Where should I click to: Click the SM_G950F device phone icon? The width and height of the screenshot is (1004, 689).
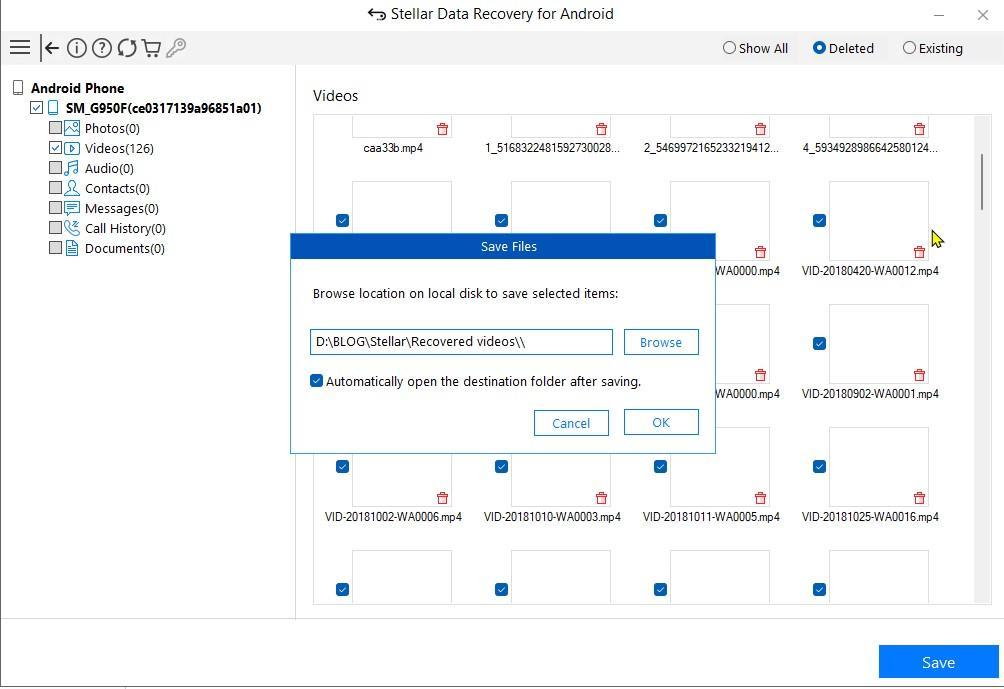pos(54,108)
